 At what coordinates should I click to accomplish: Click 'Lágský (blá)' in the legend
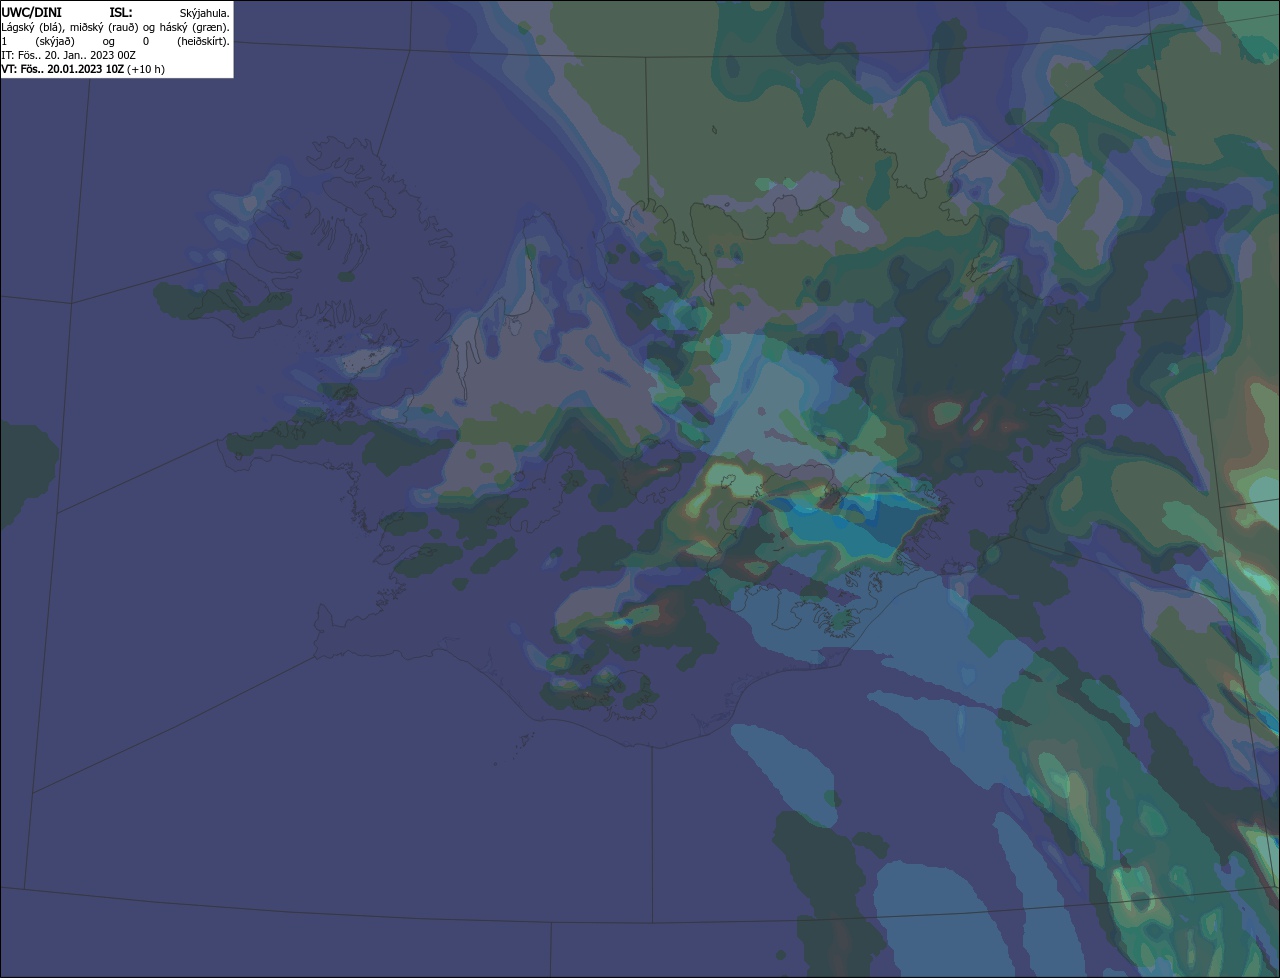click(x=32, y=27)
